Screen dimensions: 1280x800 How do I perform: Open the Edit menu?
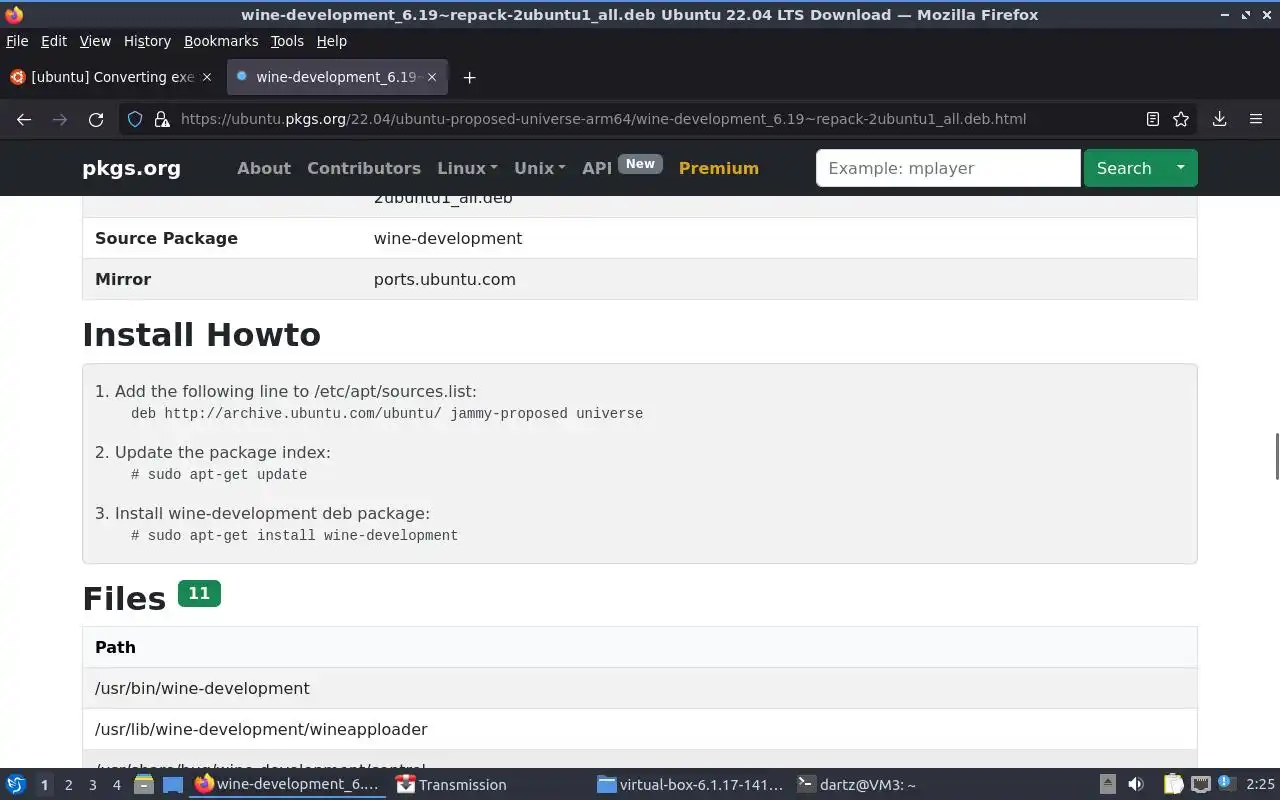[54, 41]
